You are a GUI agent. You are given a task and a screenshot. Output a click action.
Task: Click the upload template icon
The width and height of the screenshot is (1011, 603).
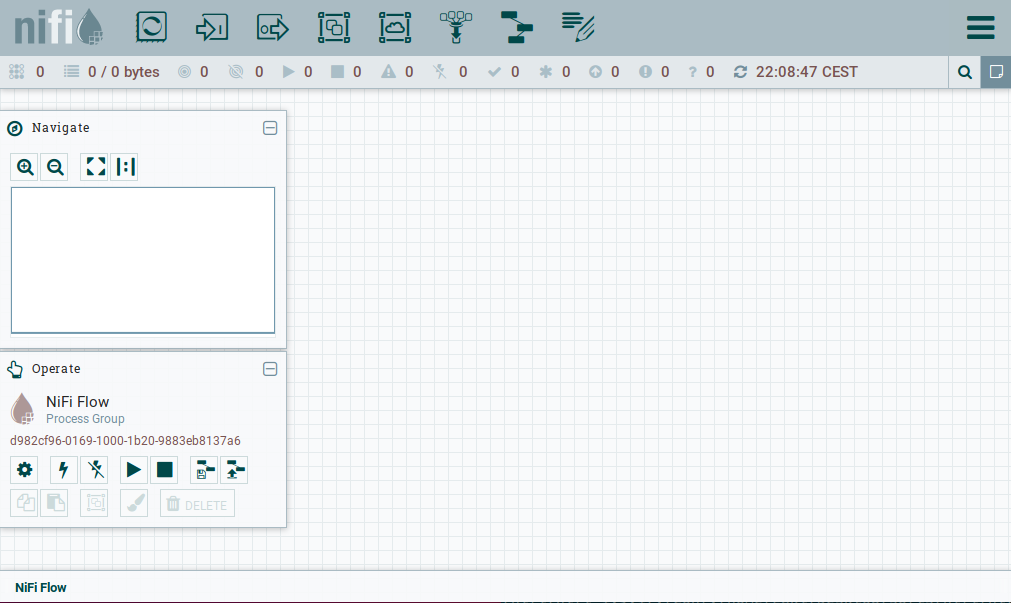click(x=234, y=470)
